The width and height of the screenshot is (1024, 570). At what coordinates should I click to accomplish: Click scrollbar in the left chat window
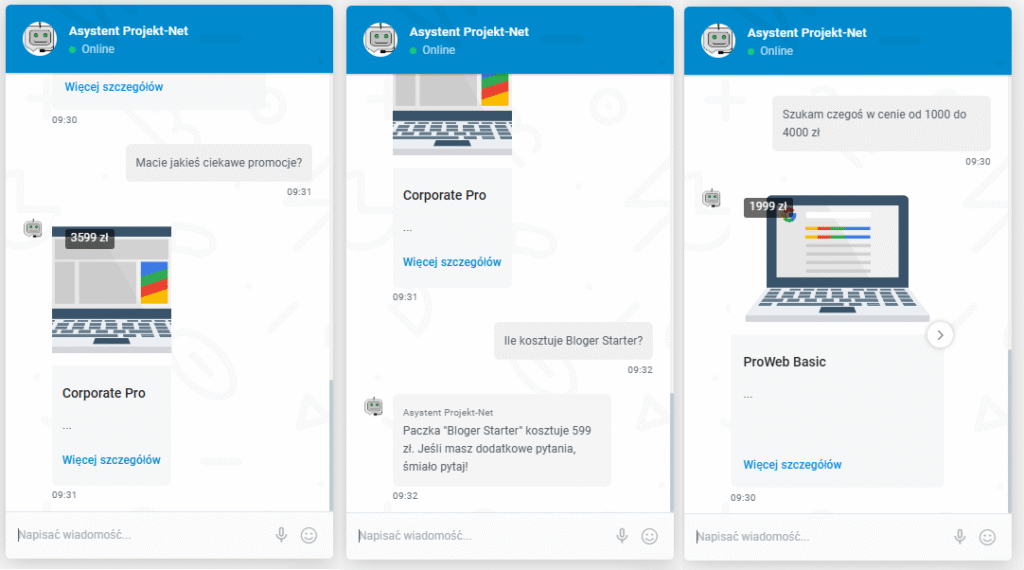click(x=330, y=444)
